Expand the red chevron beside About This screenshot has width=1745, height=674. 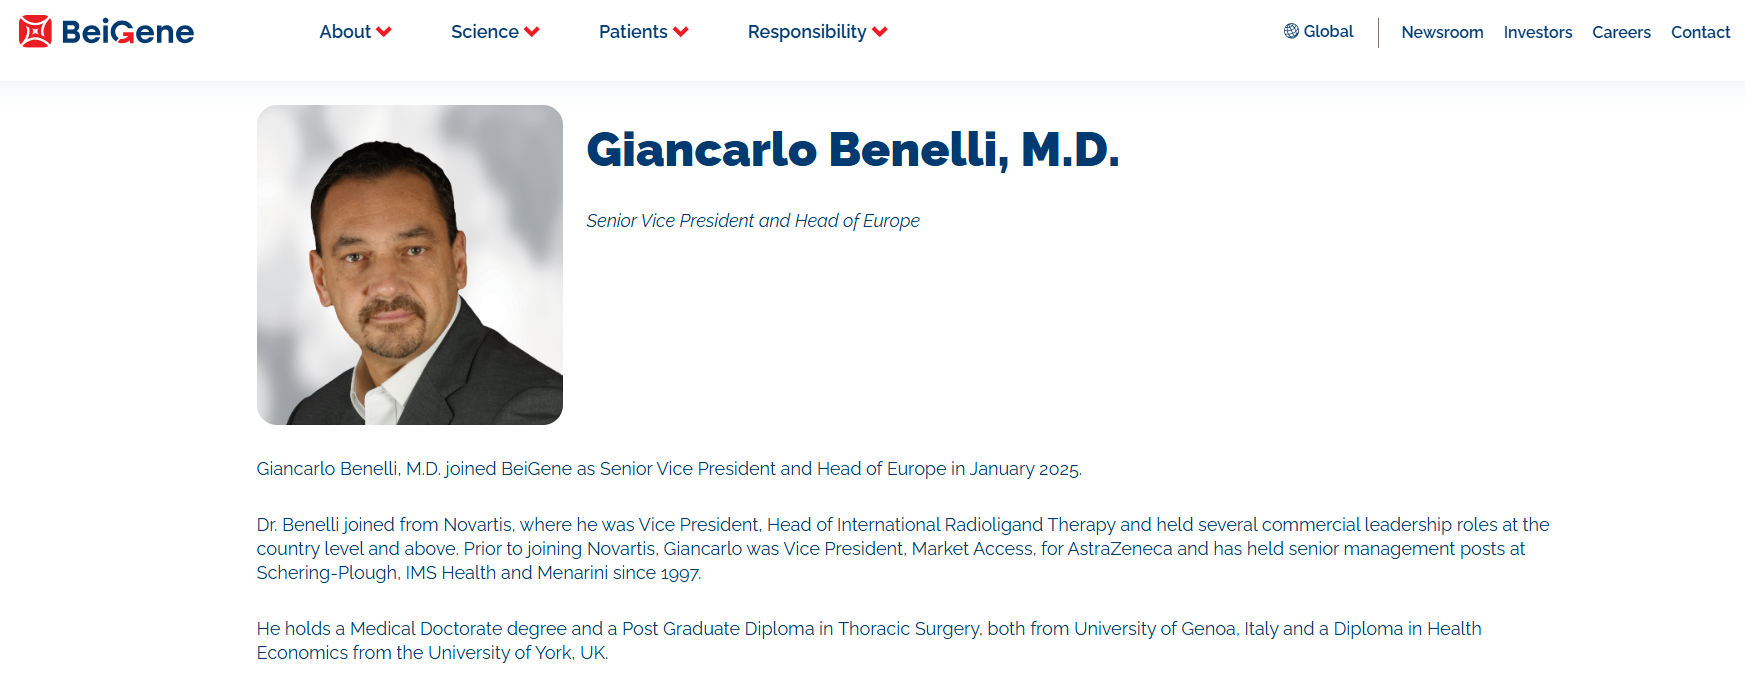384,32
